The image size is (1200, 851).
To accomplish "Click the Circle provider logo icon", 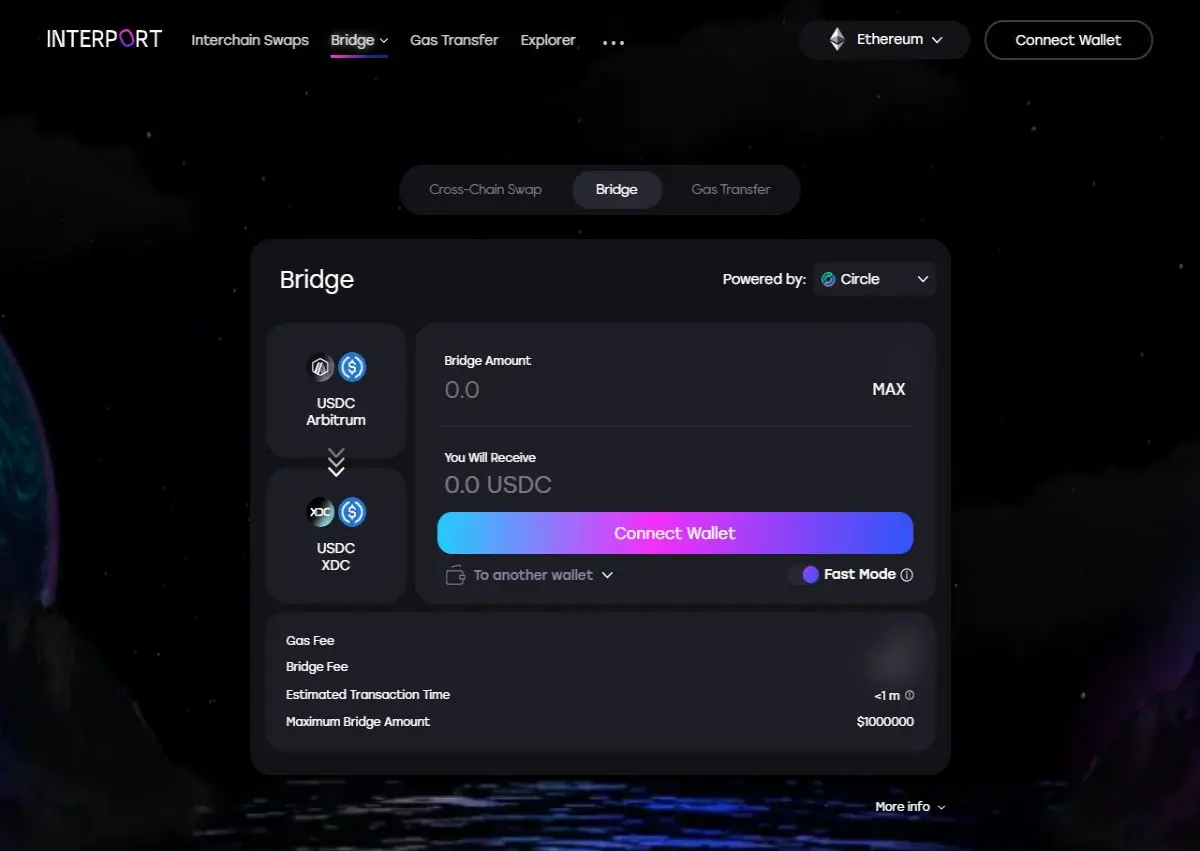I will pyautogui.click(x=828, y=279).
